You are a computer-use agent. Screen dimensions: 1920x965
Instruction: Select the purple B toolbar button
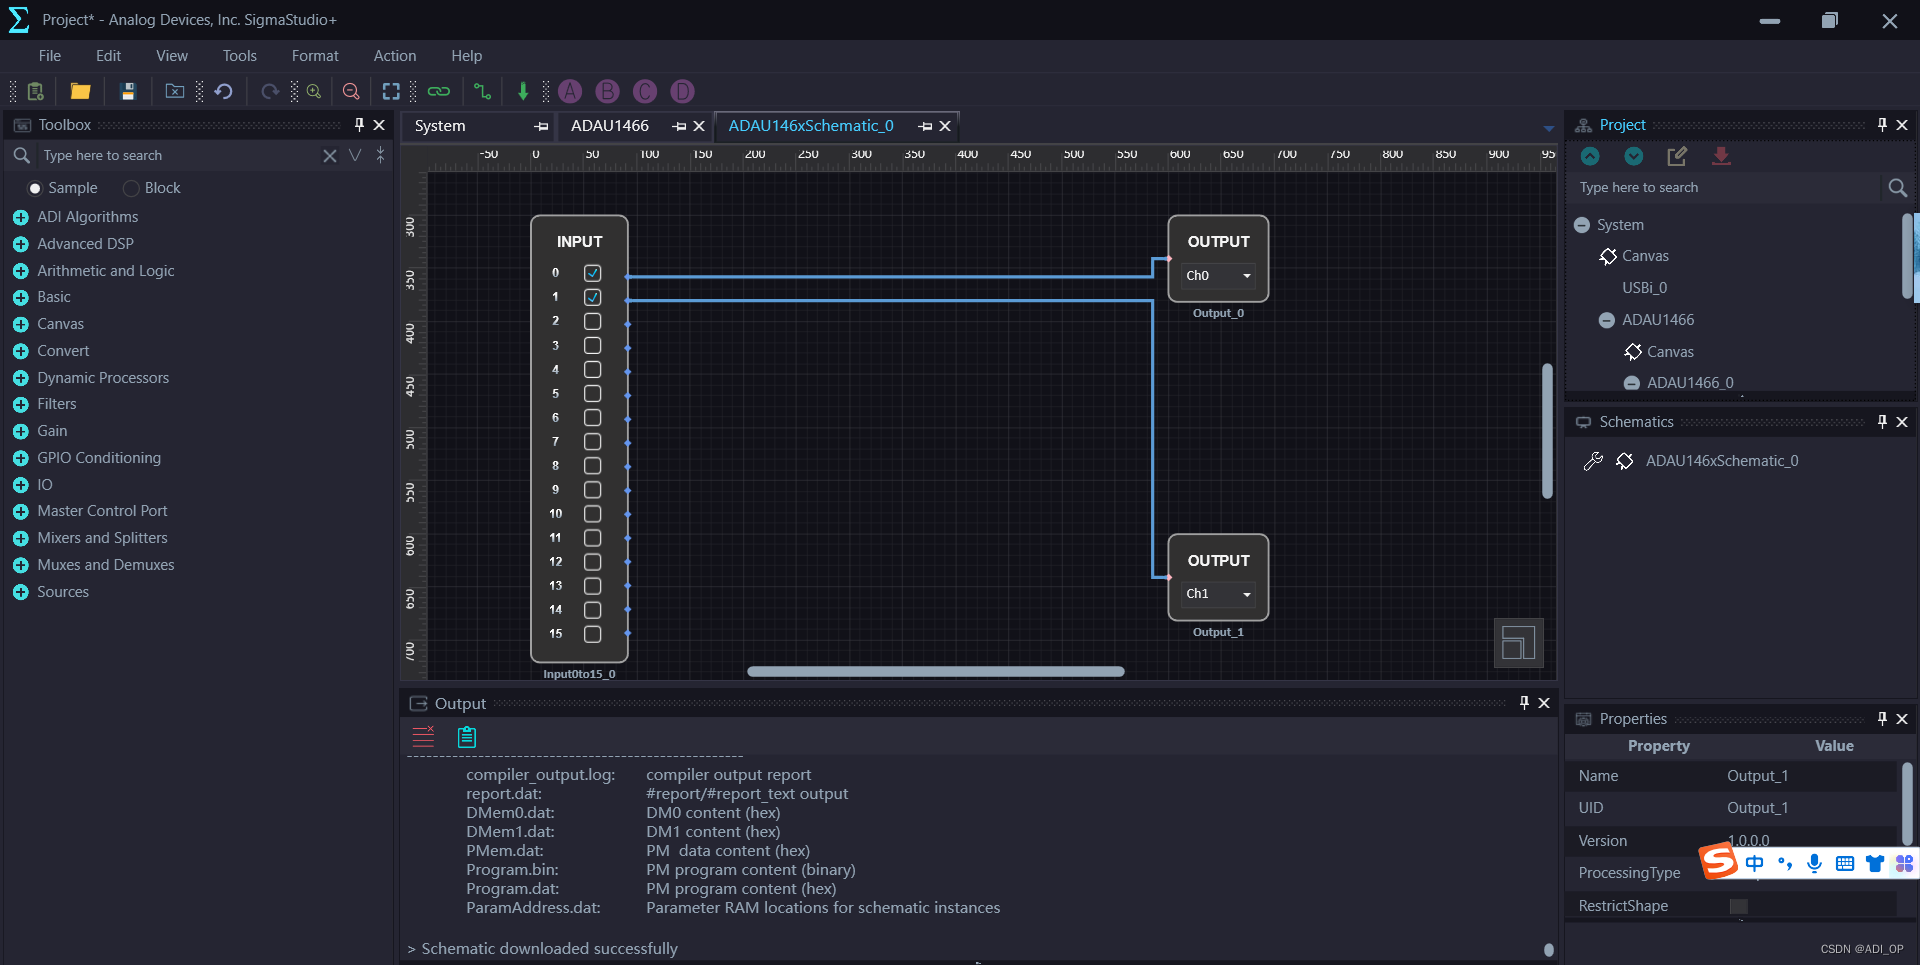click(607, 91)
